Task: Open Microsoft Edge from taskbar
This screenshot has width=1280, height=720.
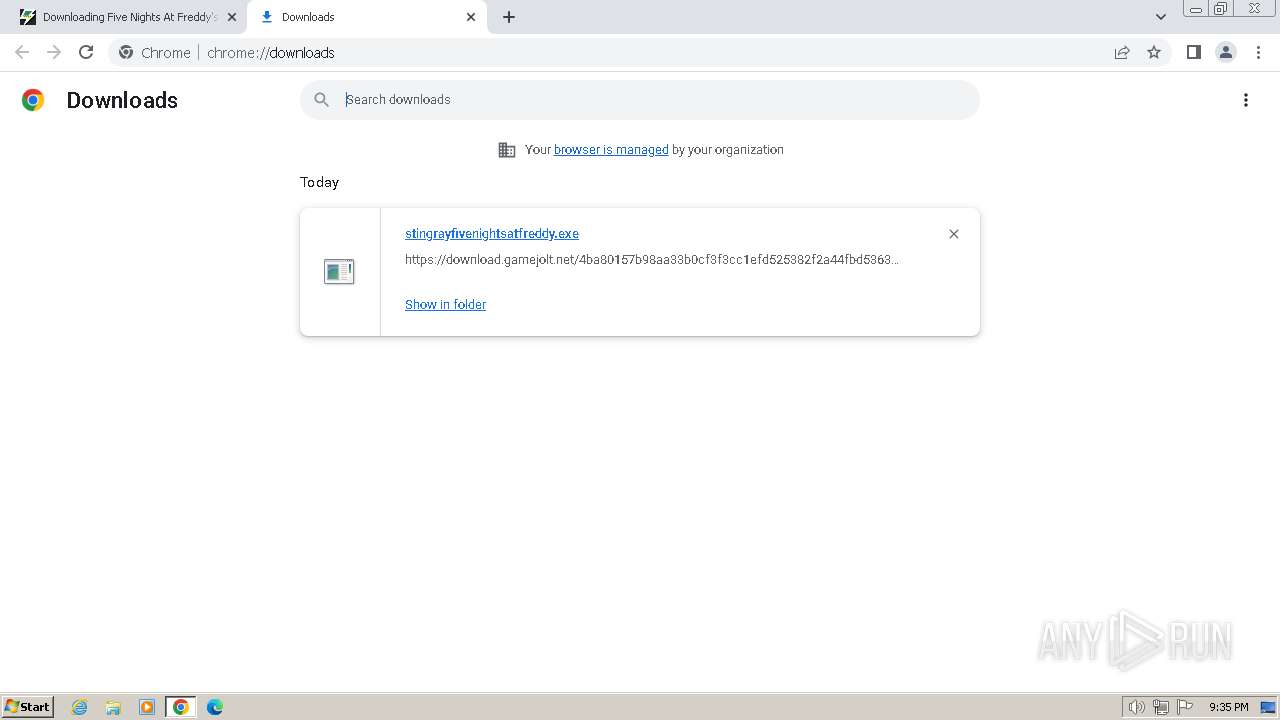Action: (x=215, y=707)
